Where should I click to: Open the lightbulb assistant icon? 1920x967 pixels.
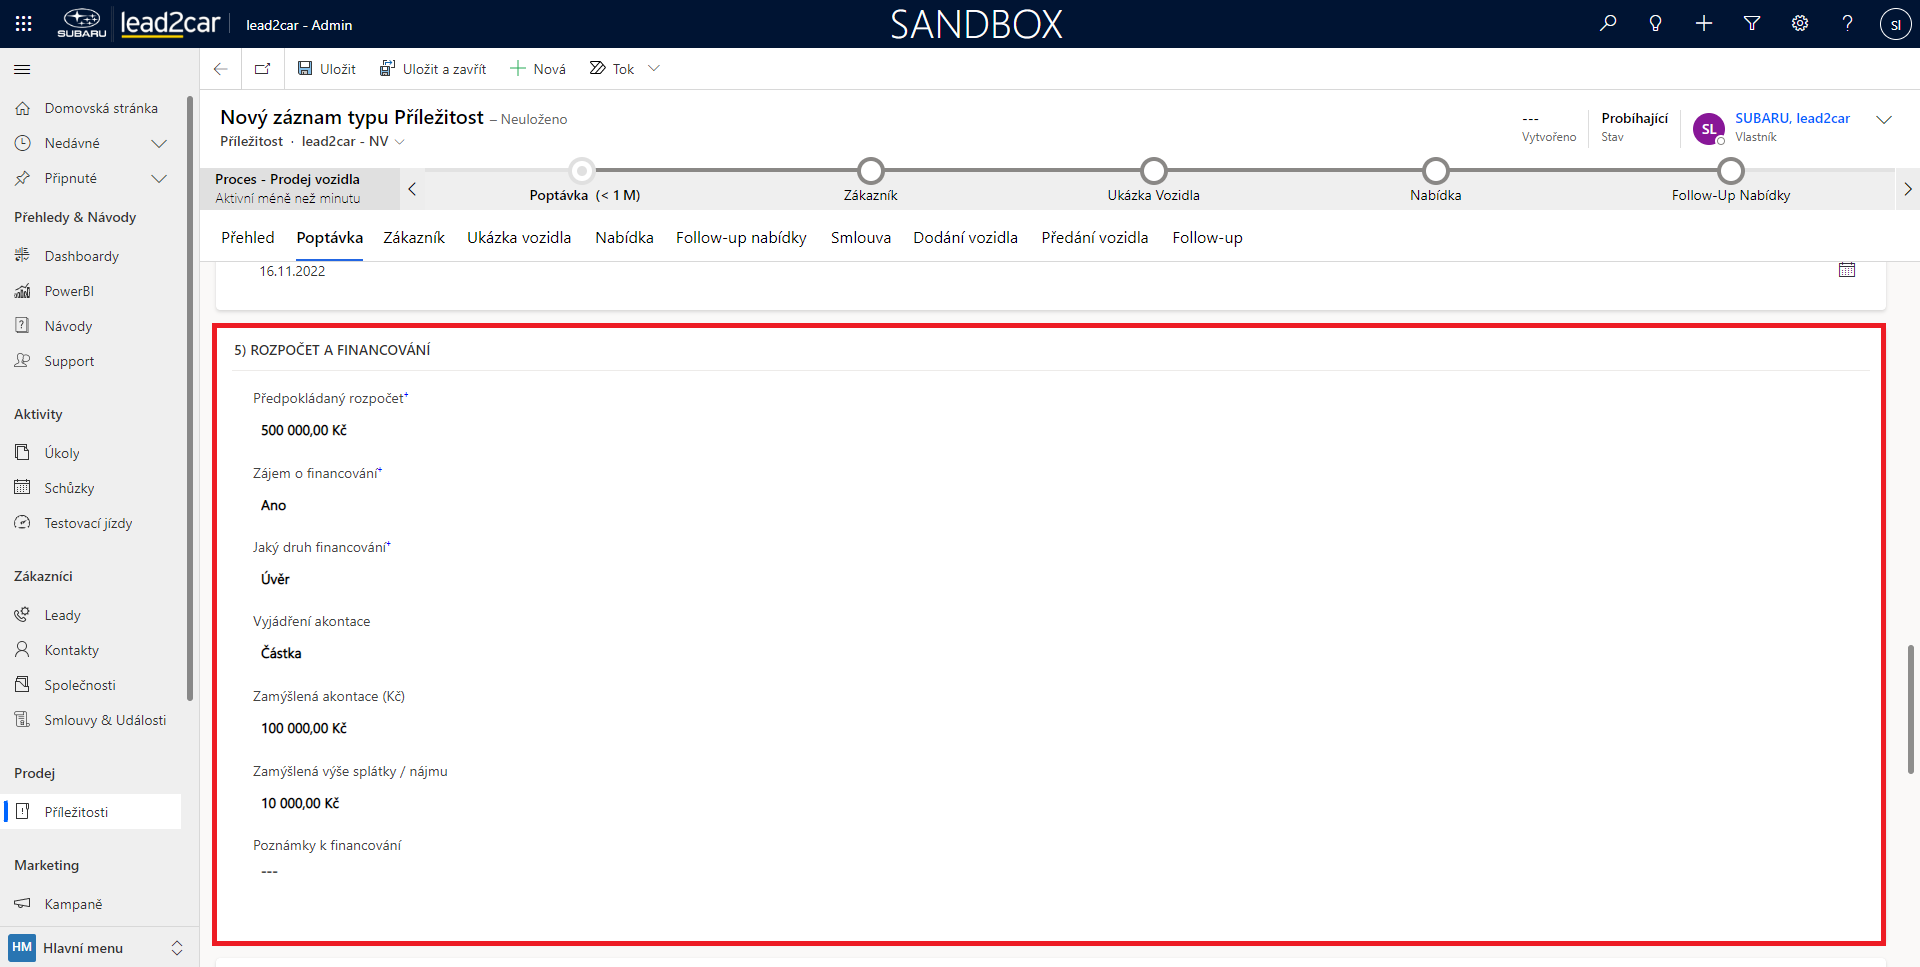[1656, 24]
